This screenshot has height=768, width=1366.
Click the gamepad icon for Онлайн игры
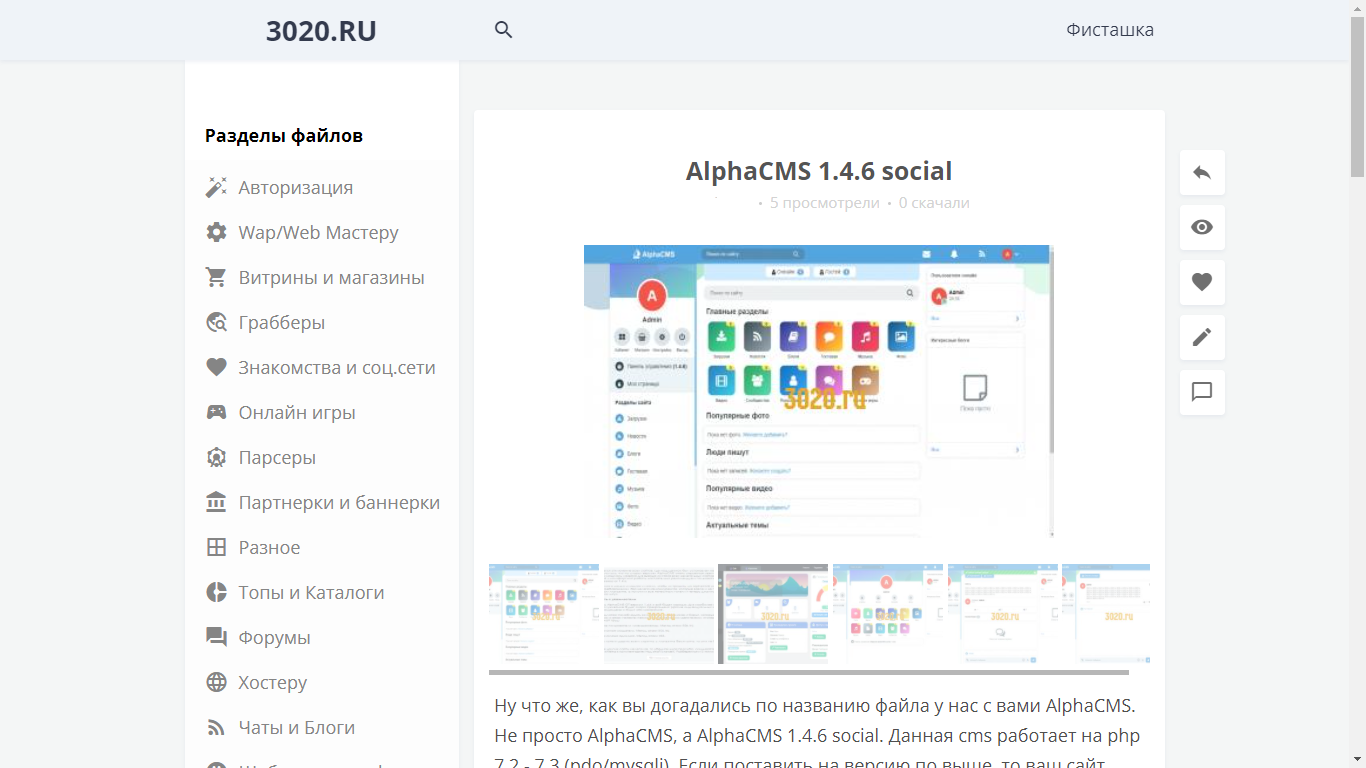(216, 413)
